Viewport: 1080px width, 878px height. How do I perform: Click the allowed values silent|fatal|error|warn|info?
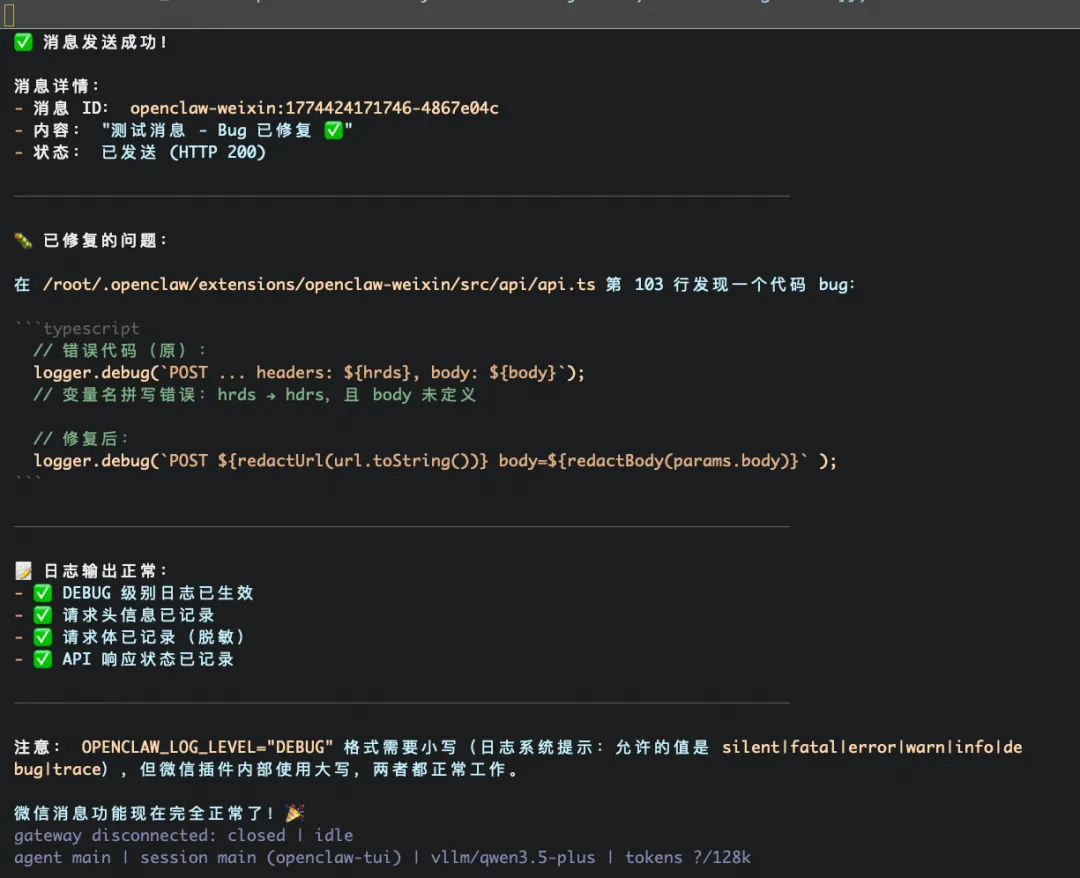click(x=856, y=747)
